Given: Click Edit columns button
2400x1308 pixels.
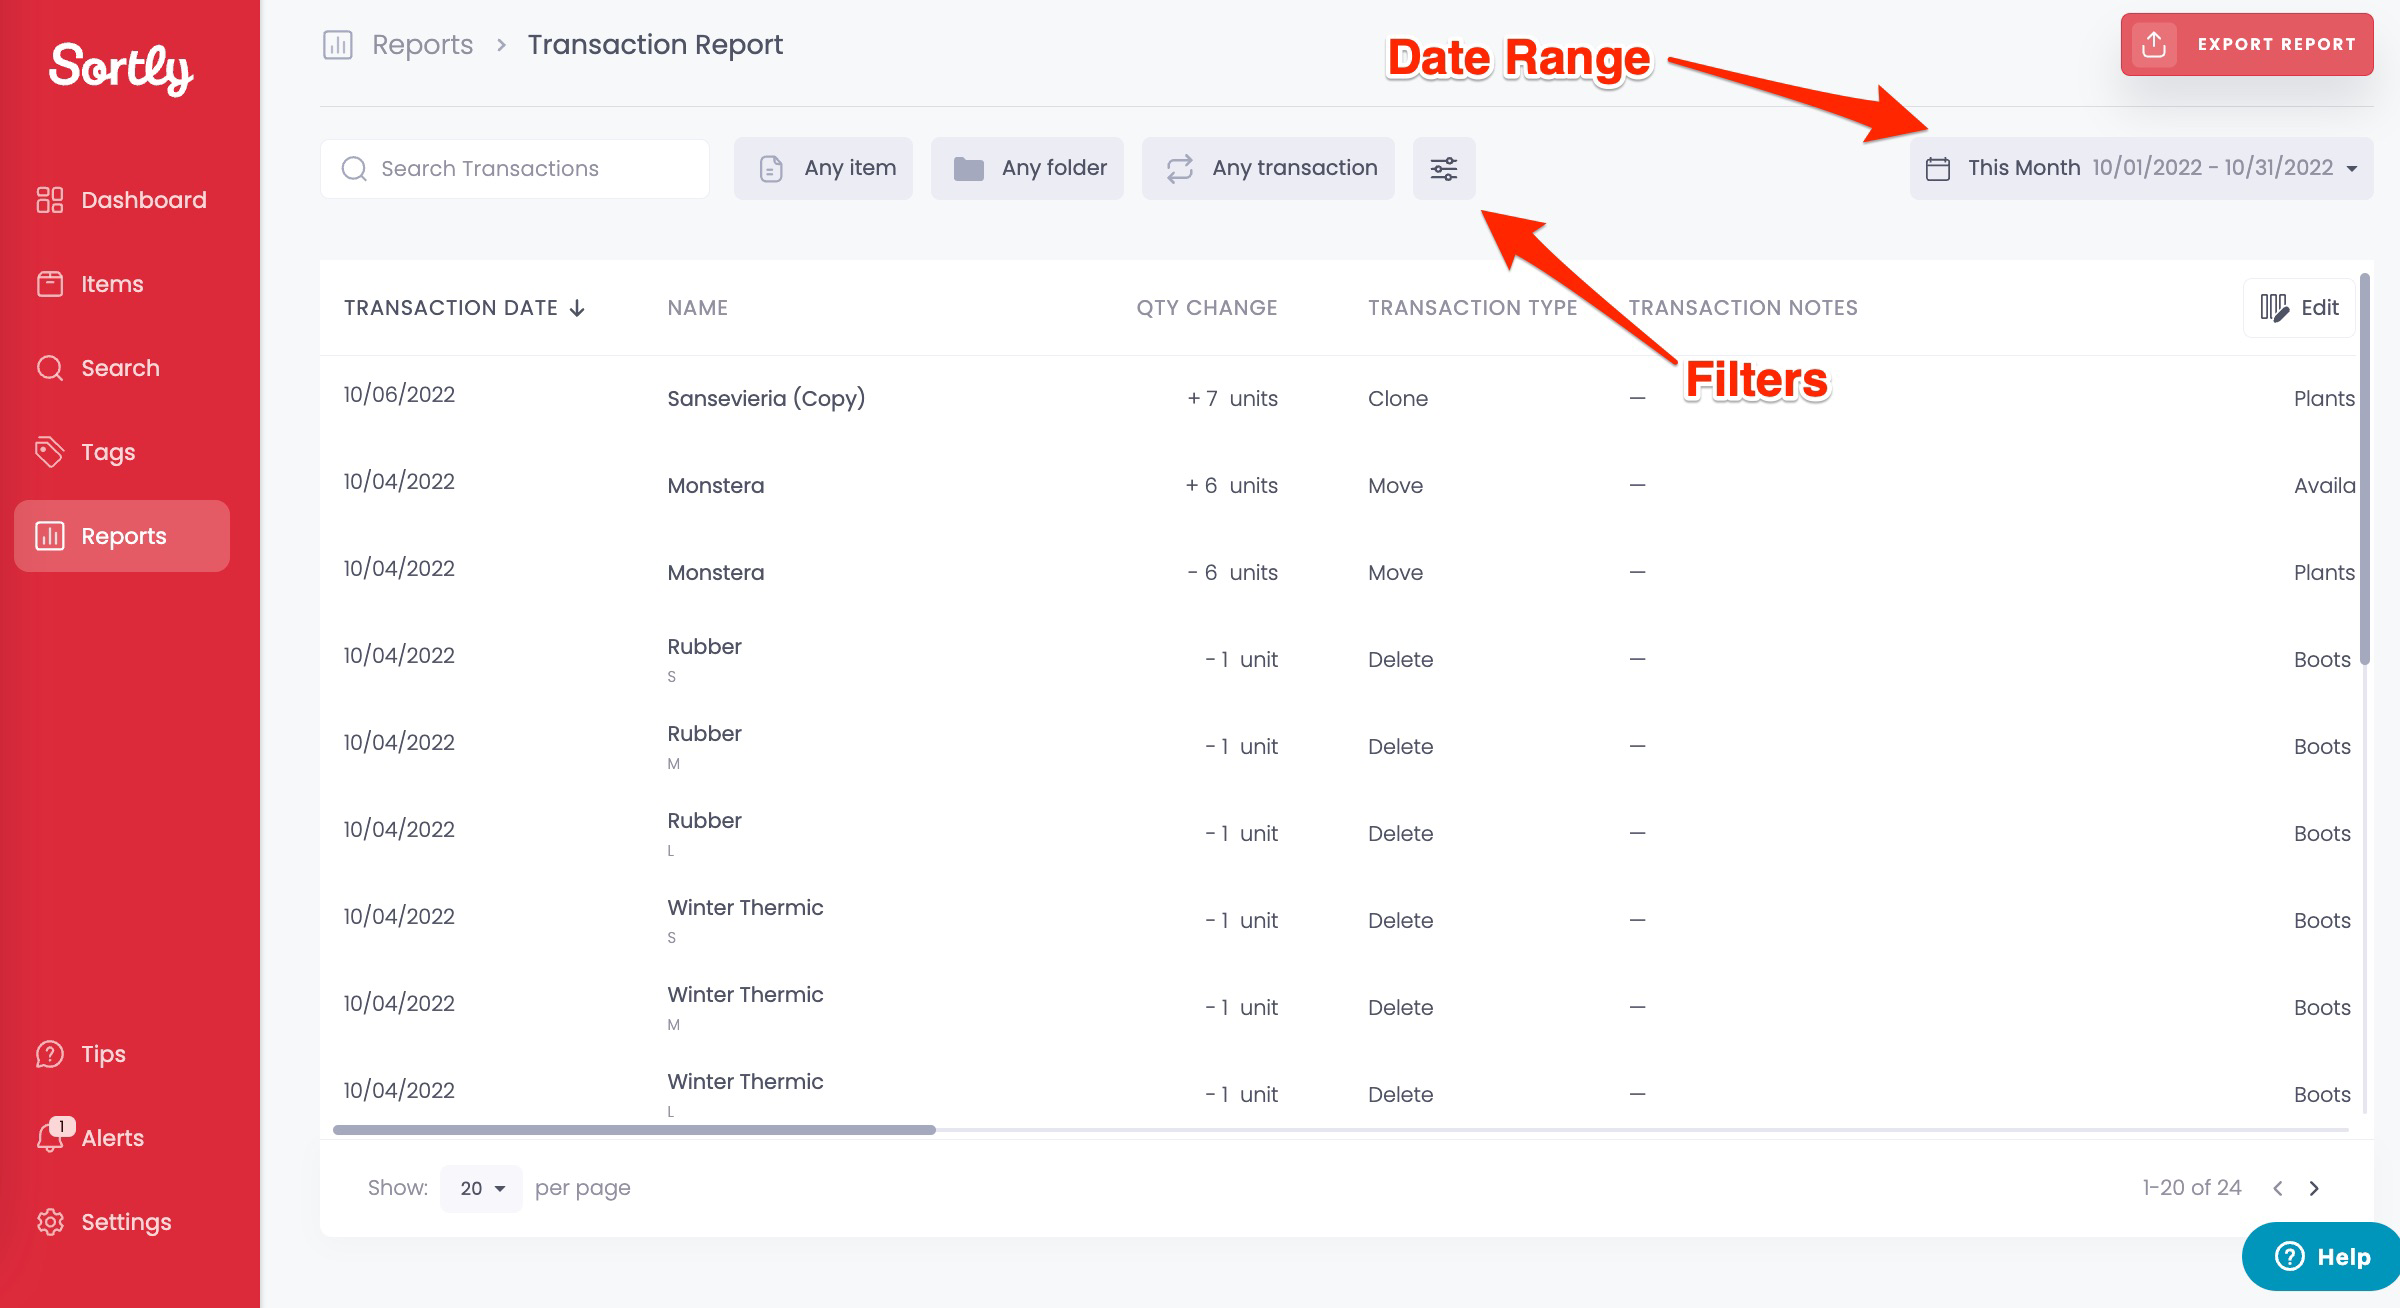Looking at the screenshot, I should pyautogui.click(x=2299, y=308).
